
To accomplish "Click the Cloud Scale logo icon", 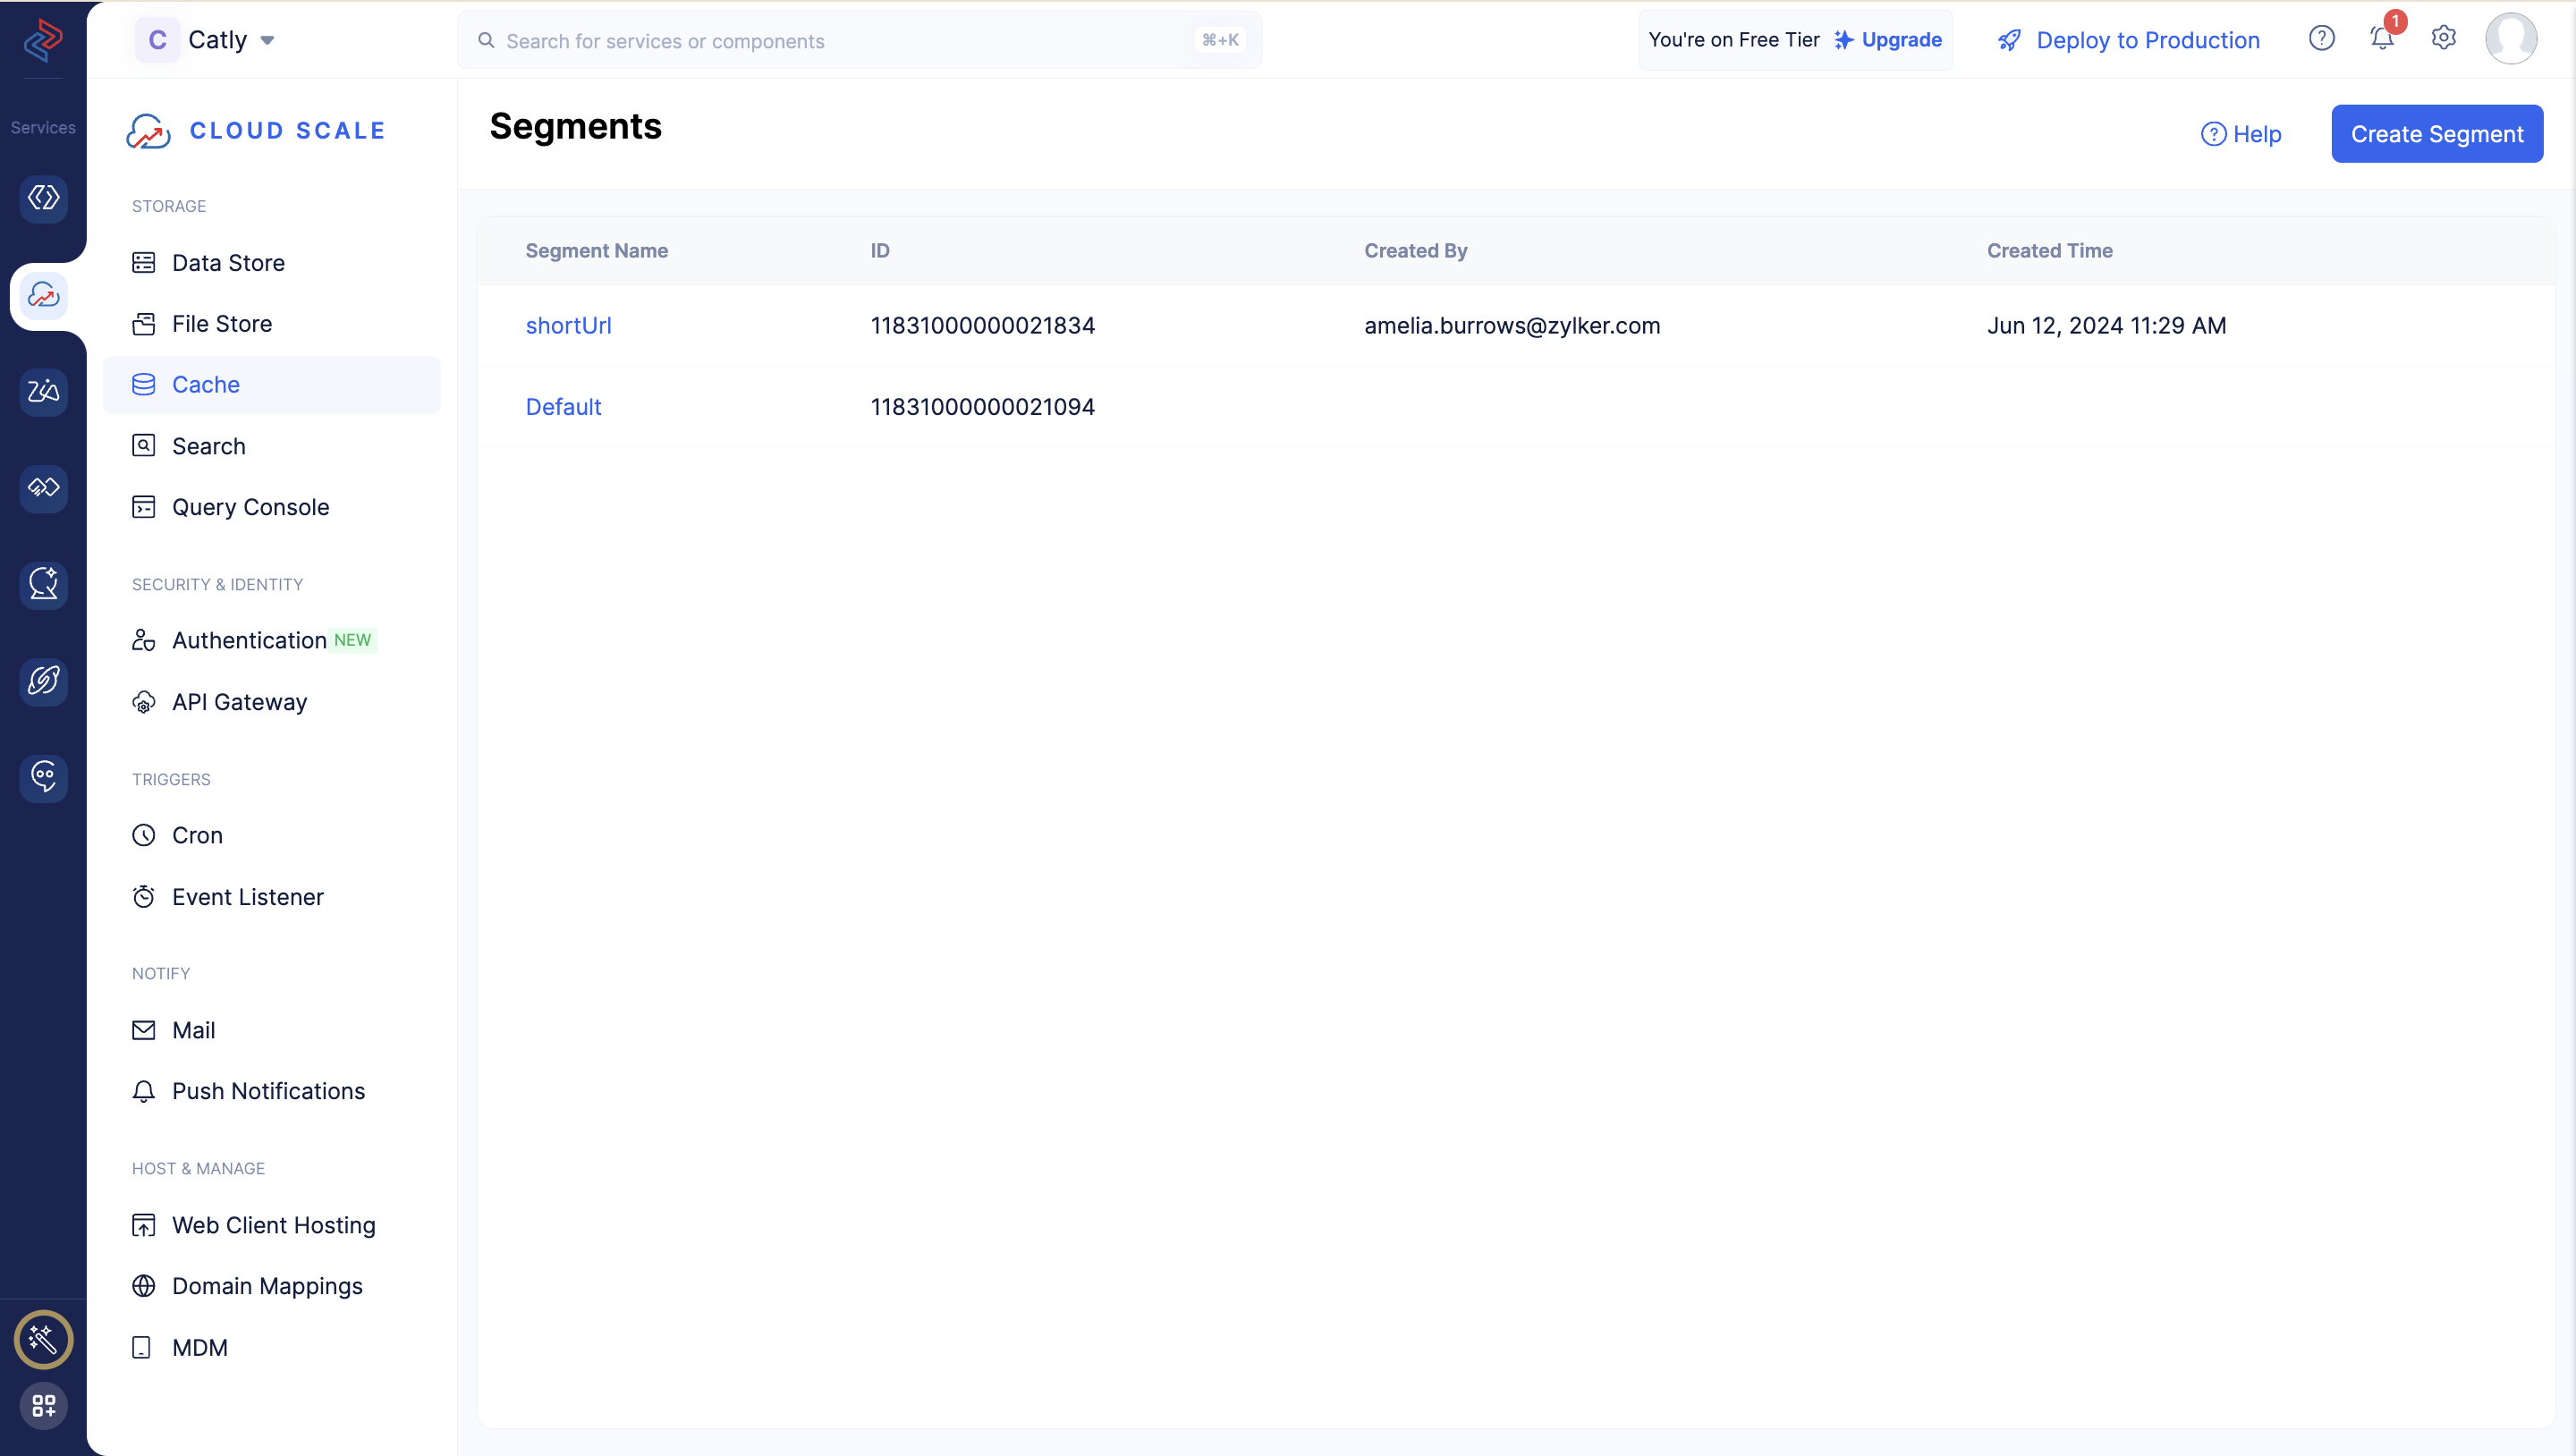I will 147,131.
